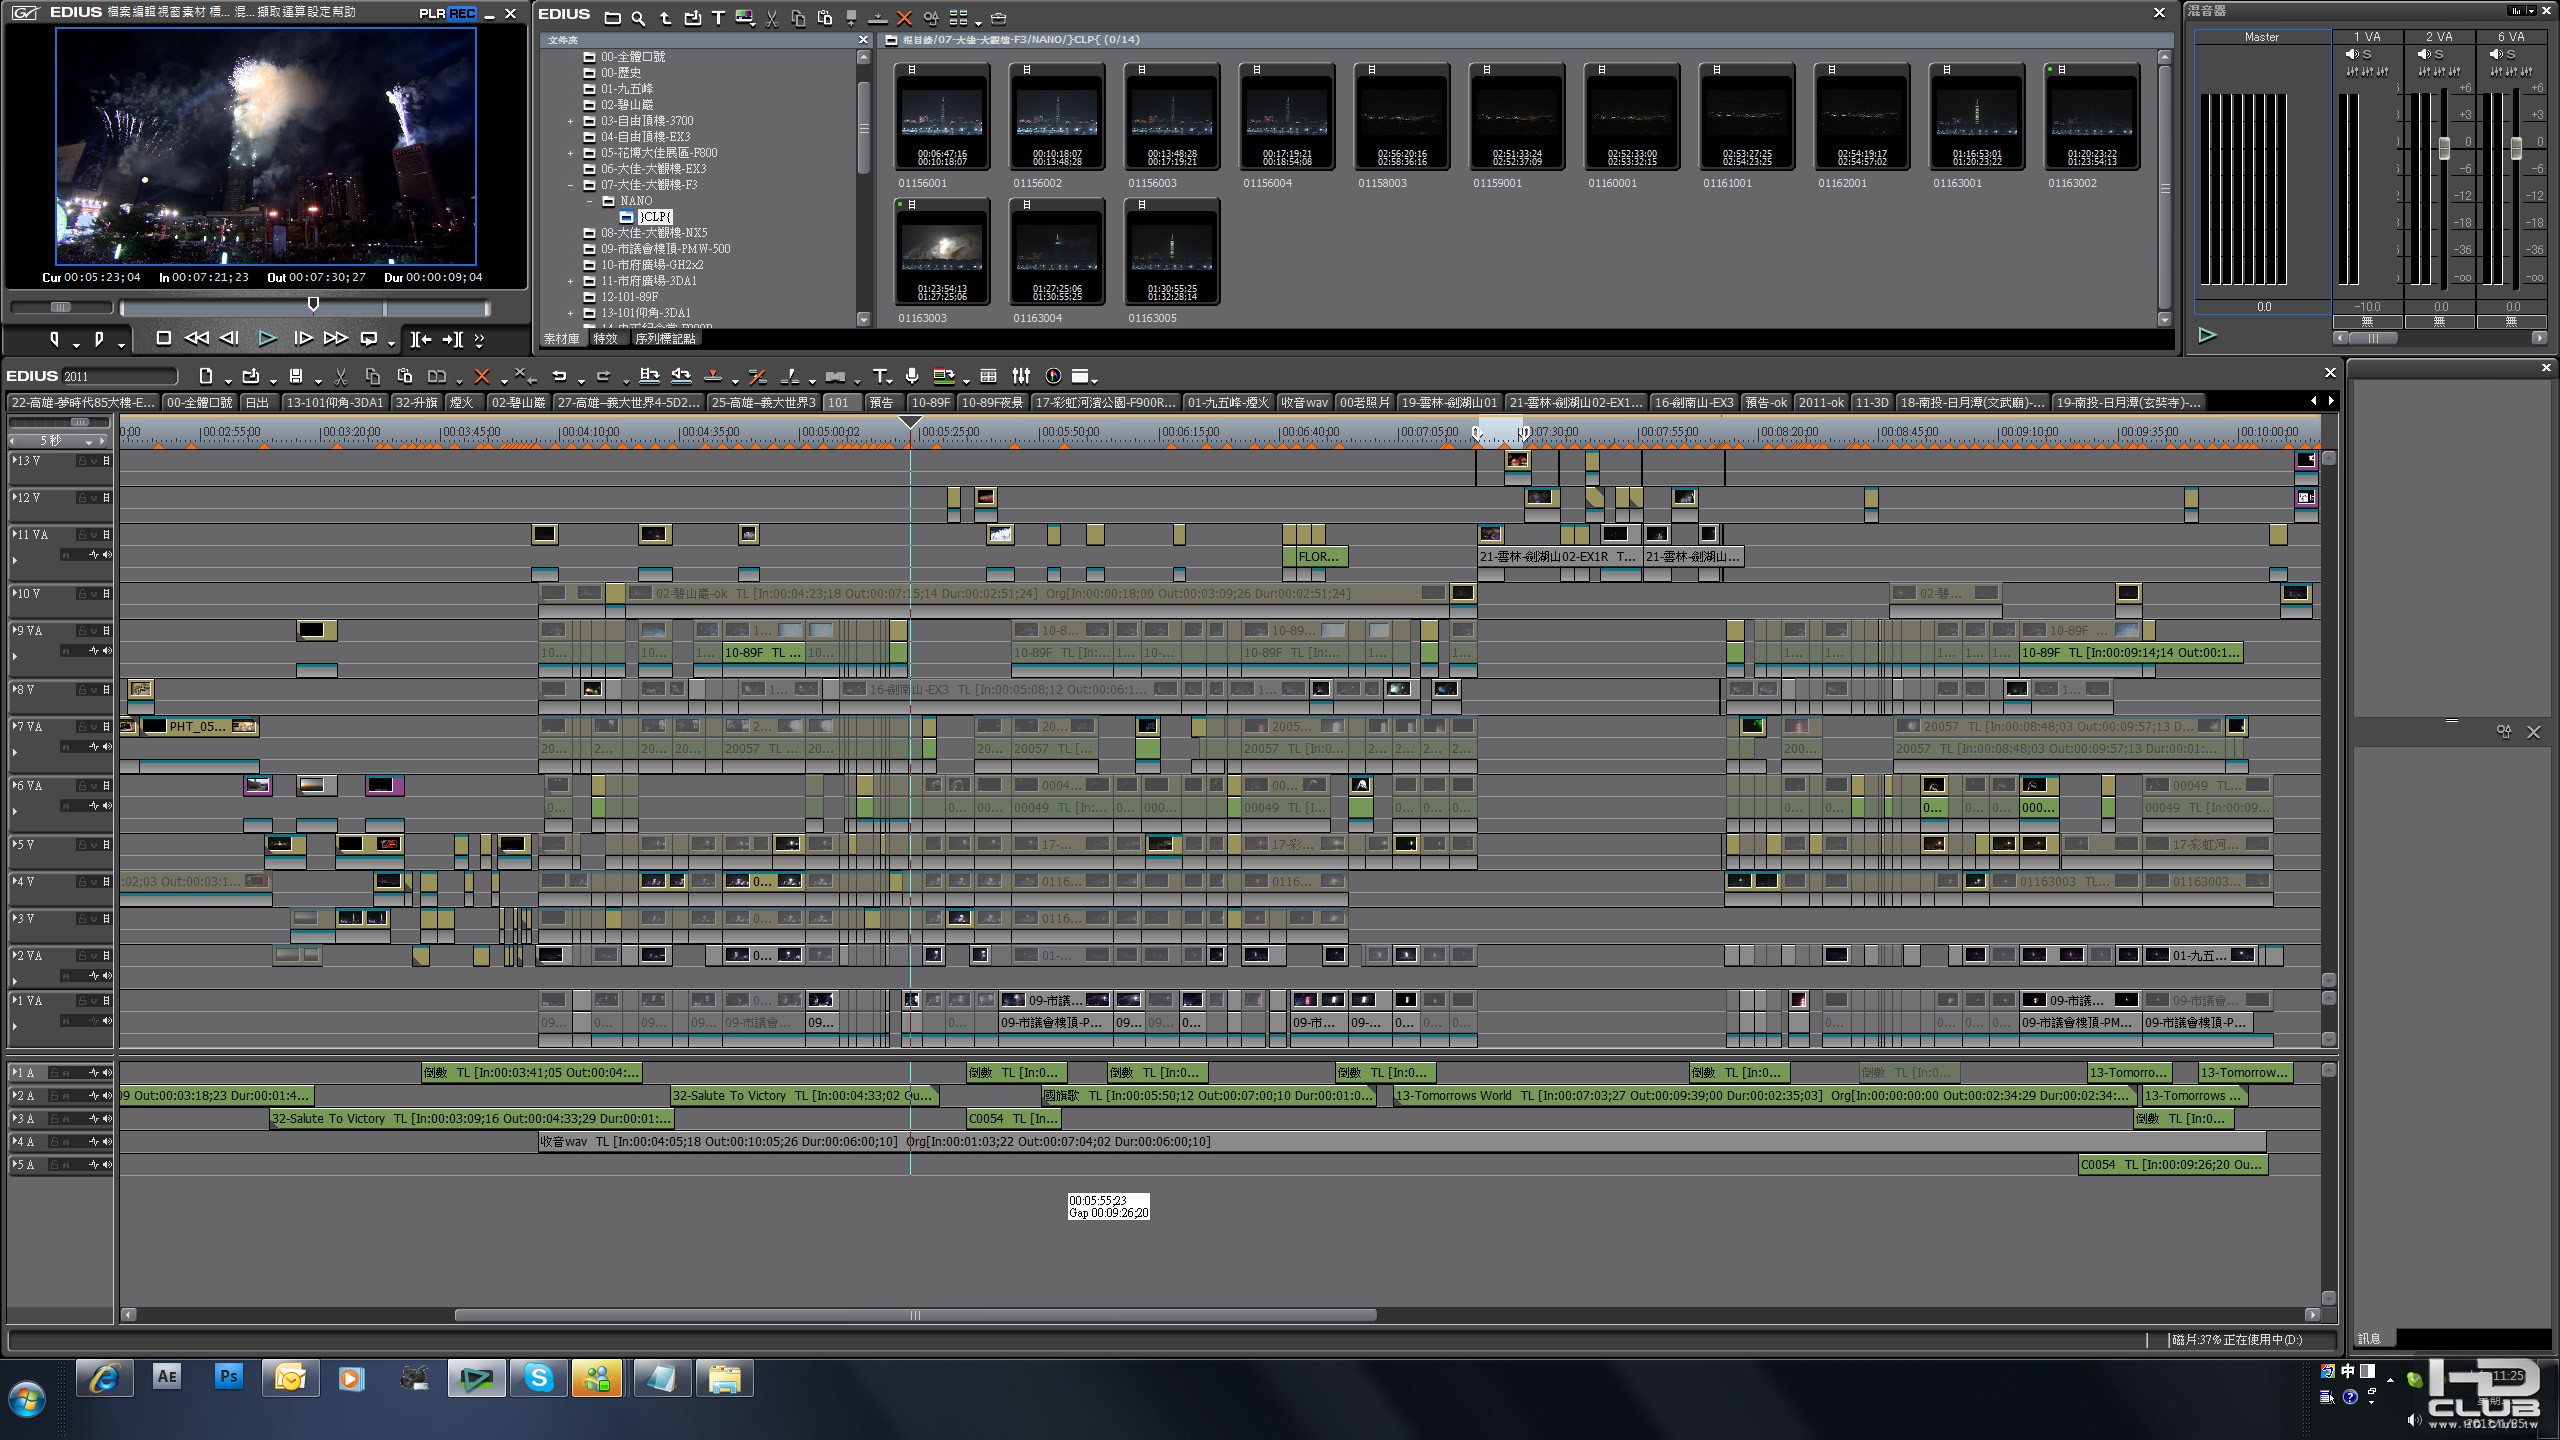This screenshot has width=2560, height=1440.
Task: Click the search magnifier icon in the bin toolbar
Action: click(638, 18)
